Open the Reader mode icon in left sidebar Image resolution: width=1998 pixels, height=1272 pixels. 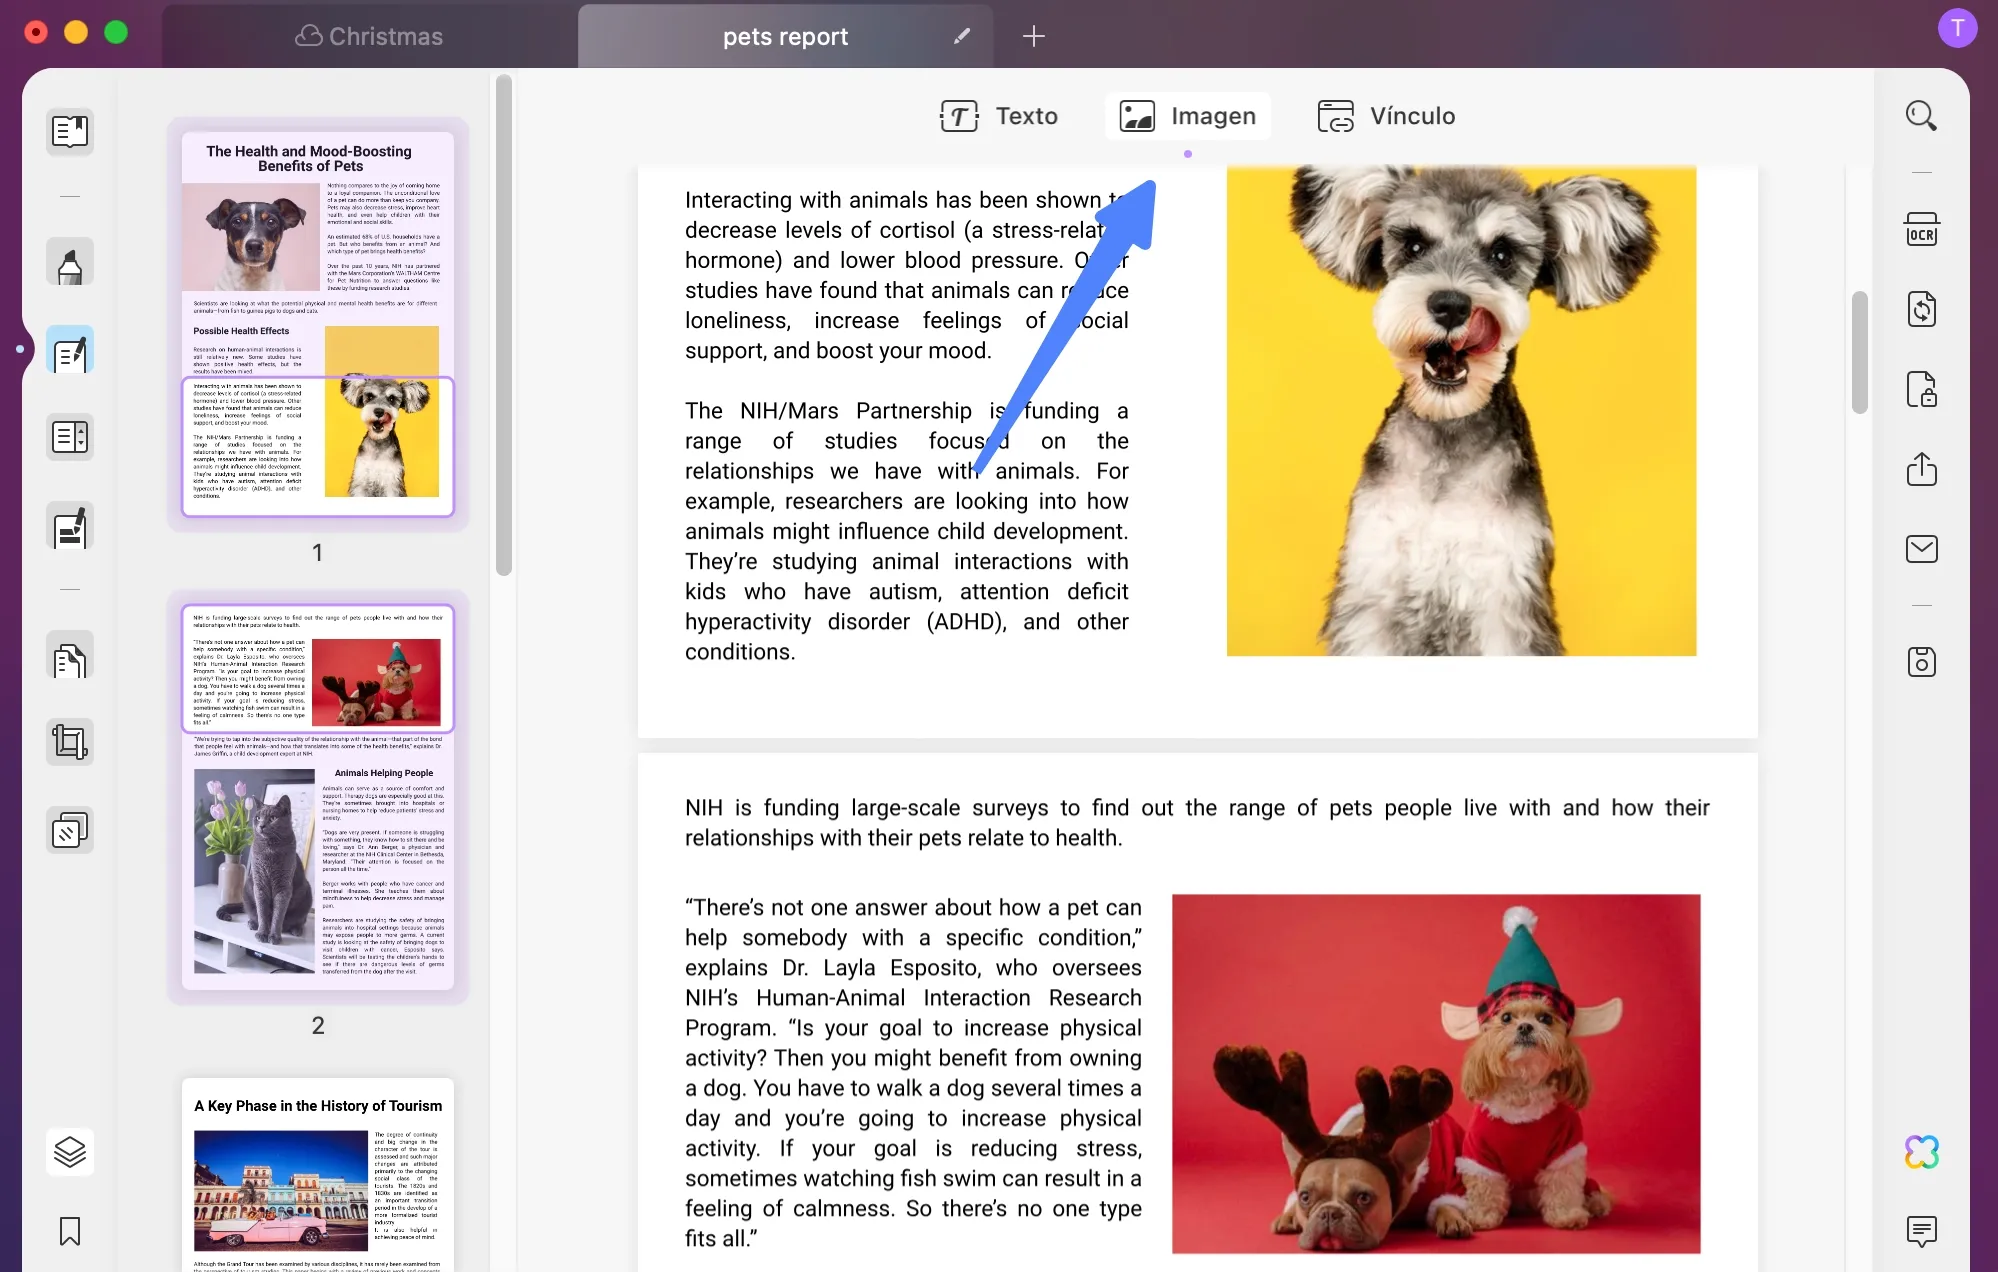coord(70,131)
